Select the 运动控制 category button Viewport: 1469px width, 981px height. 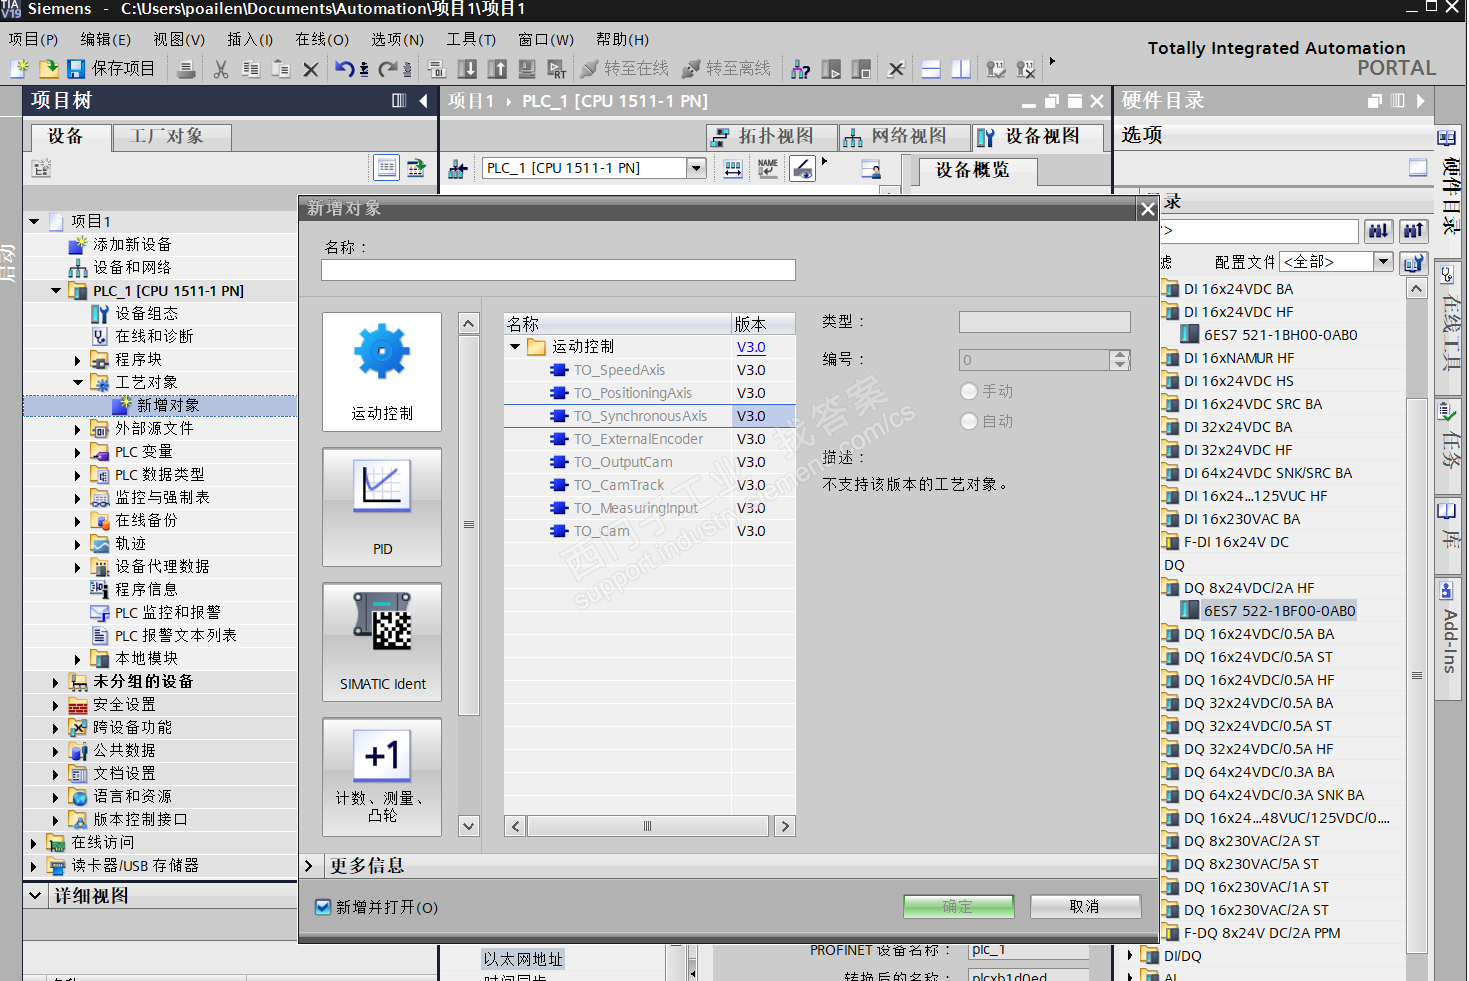382,372
